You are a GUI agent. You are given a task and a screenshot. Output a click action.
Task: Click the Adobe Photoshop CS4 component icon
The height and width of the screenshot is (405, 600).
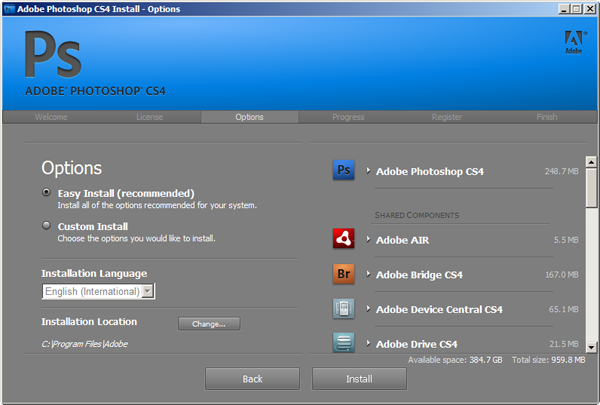[x=344, y=171]
